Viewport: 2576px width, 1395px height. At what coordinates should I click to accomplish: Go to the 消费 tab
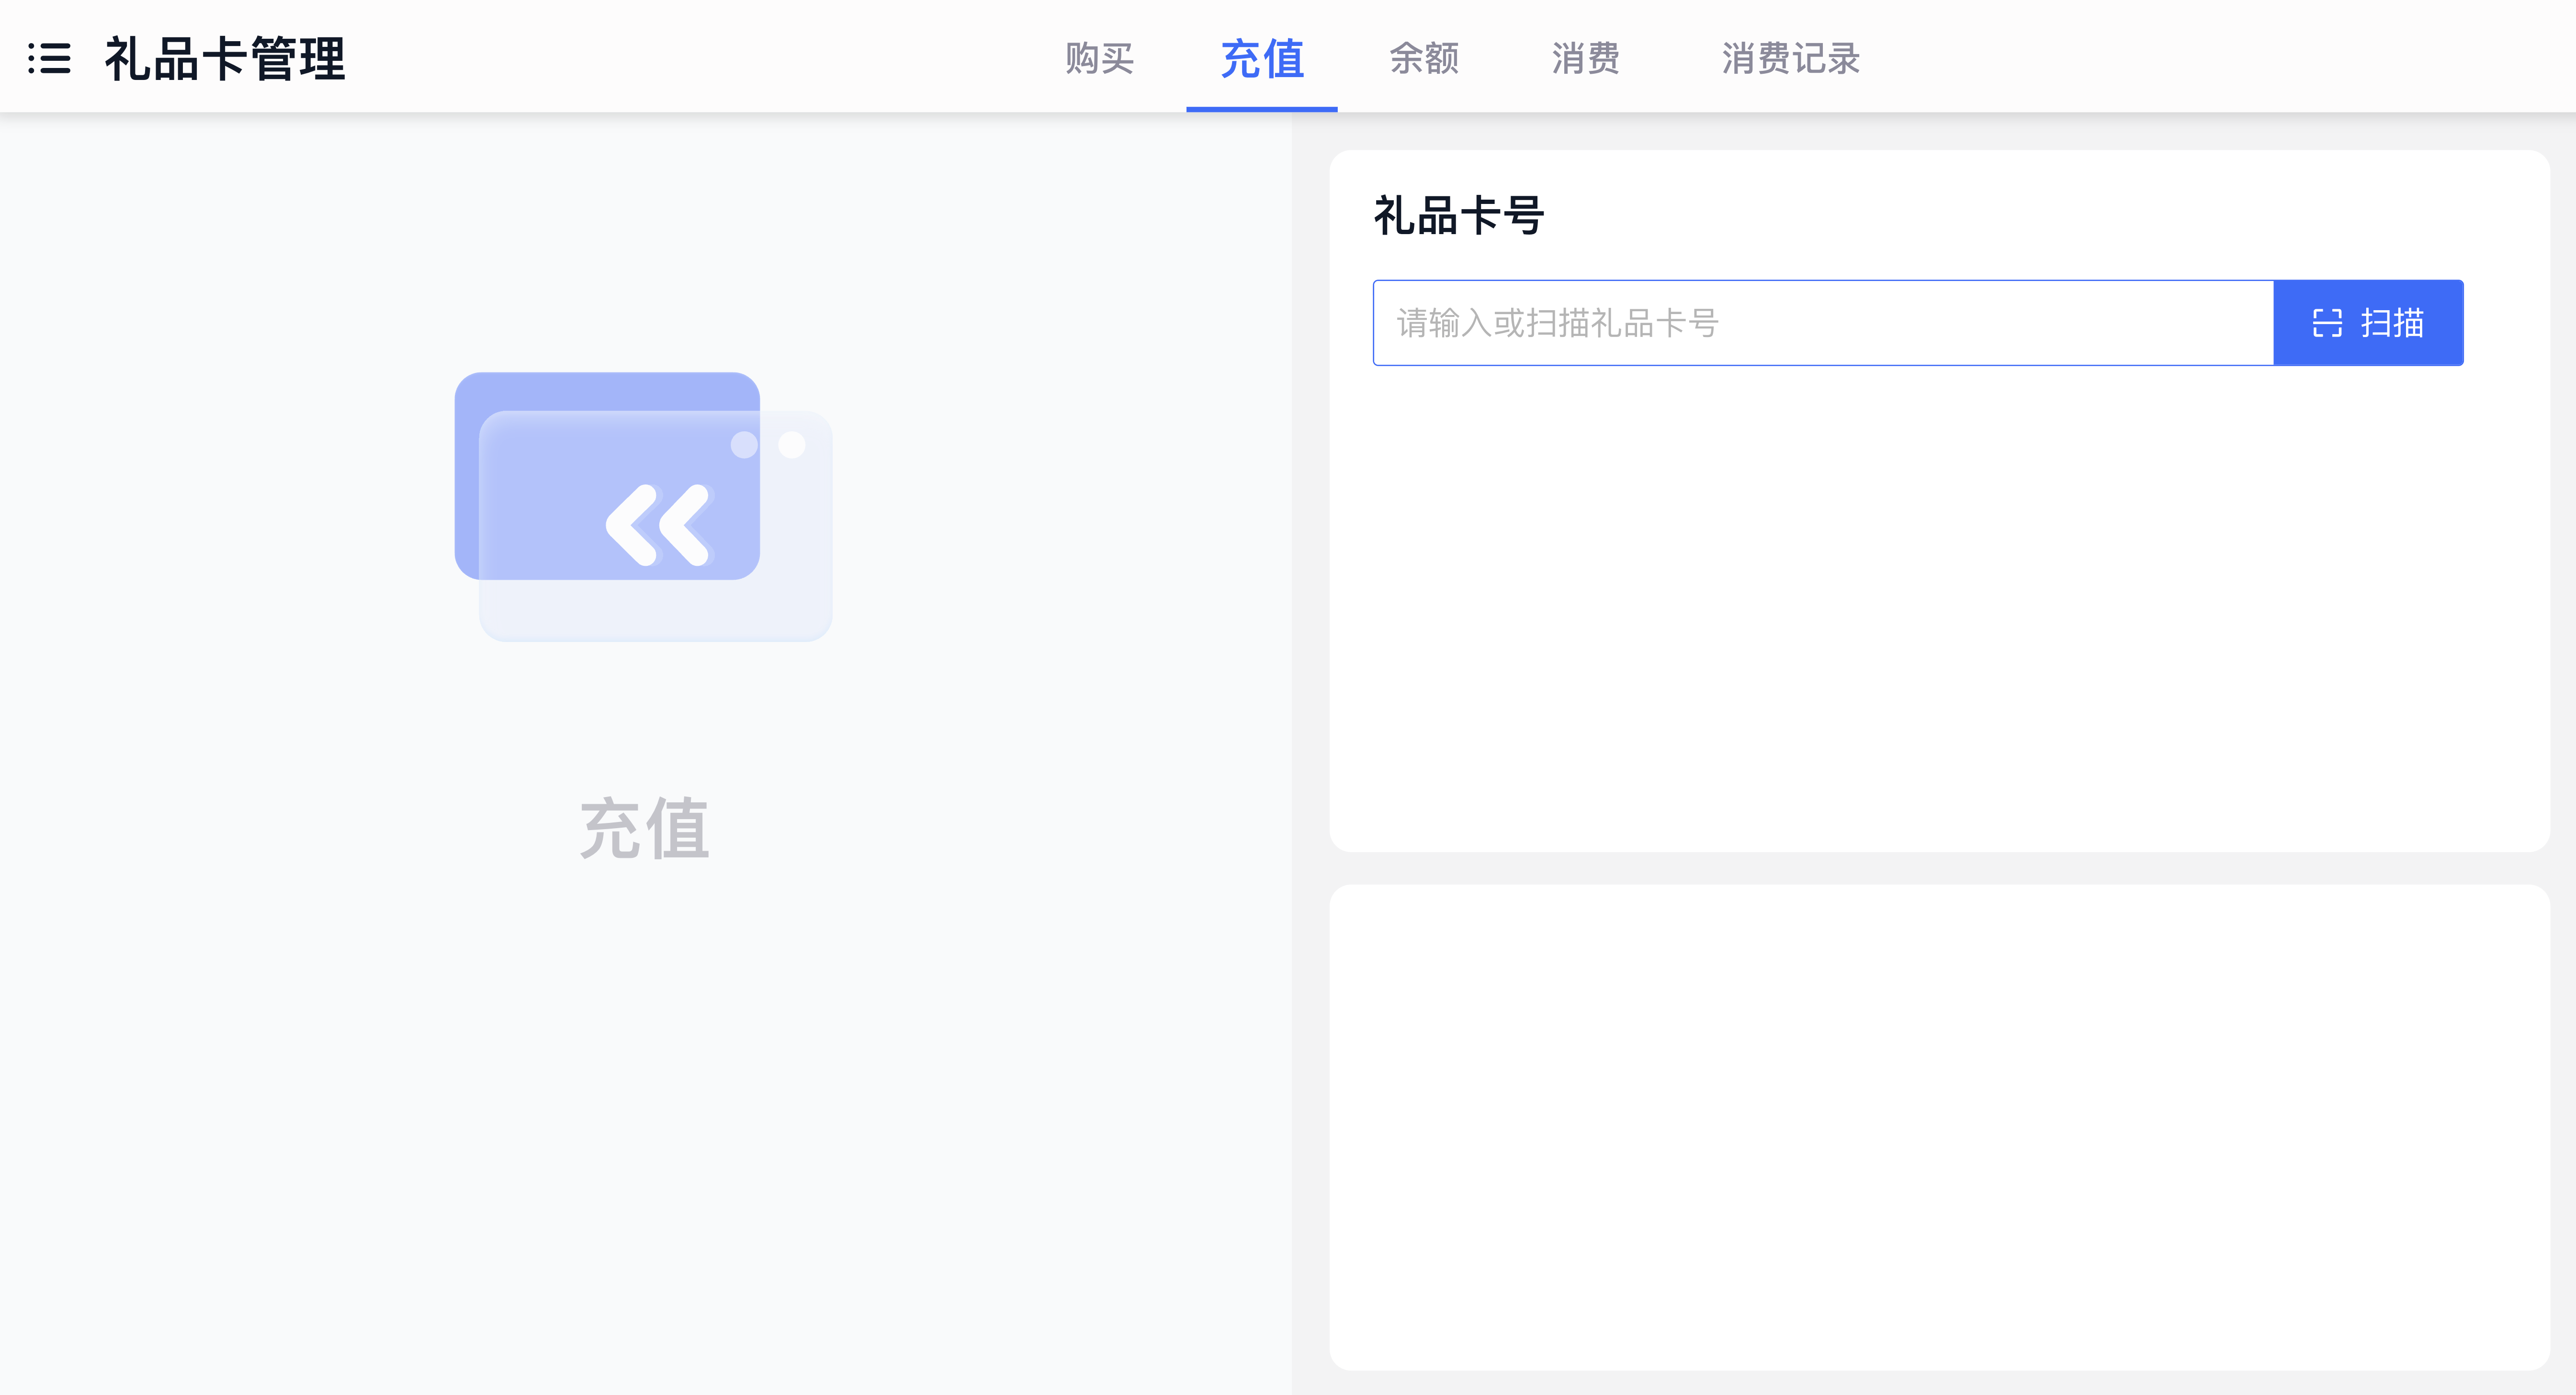(x=1586, y=58)
